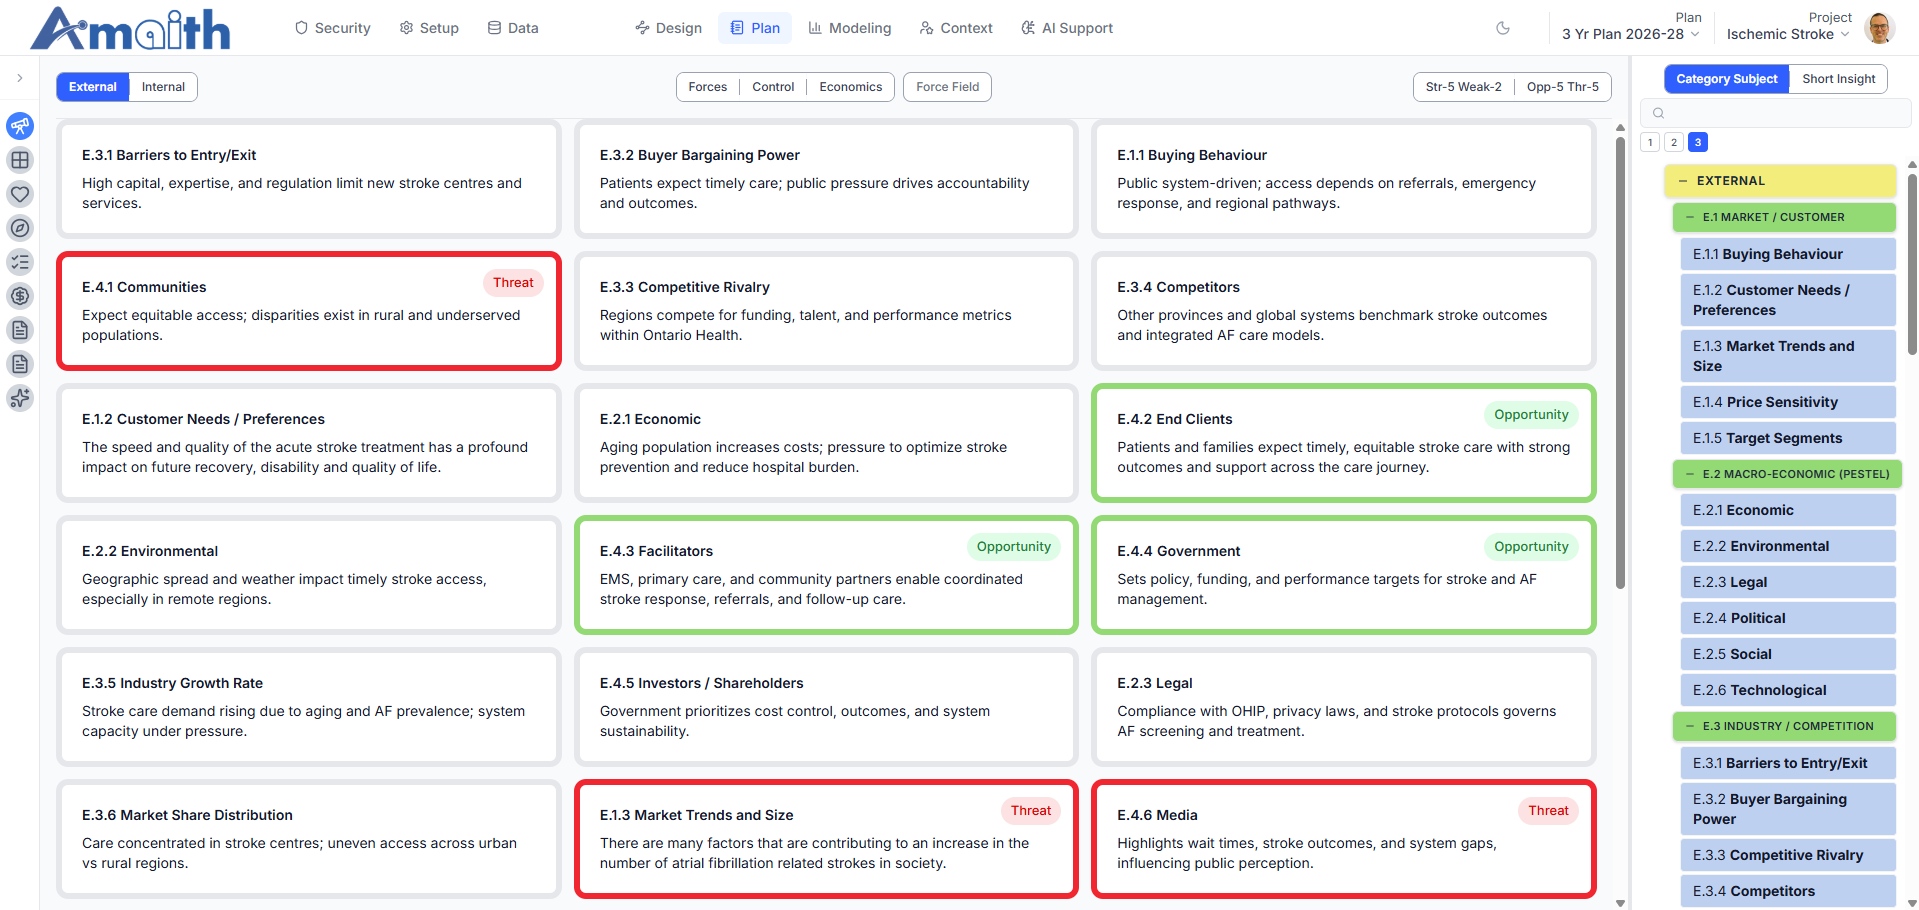Switch to the Internal view
Image resolution: width=1919 pixels, height=910 pixels.
click(x=163, y=87)
